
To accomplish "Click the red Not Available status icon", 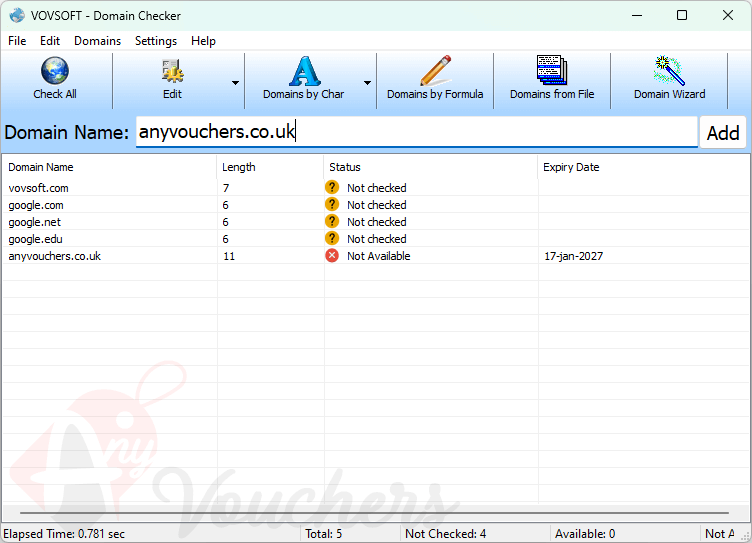I will point(332,255).
